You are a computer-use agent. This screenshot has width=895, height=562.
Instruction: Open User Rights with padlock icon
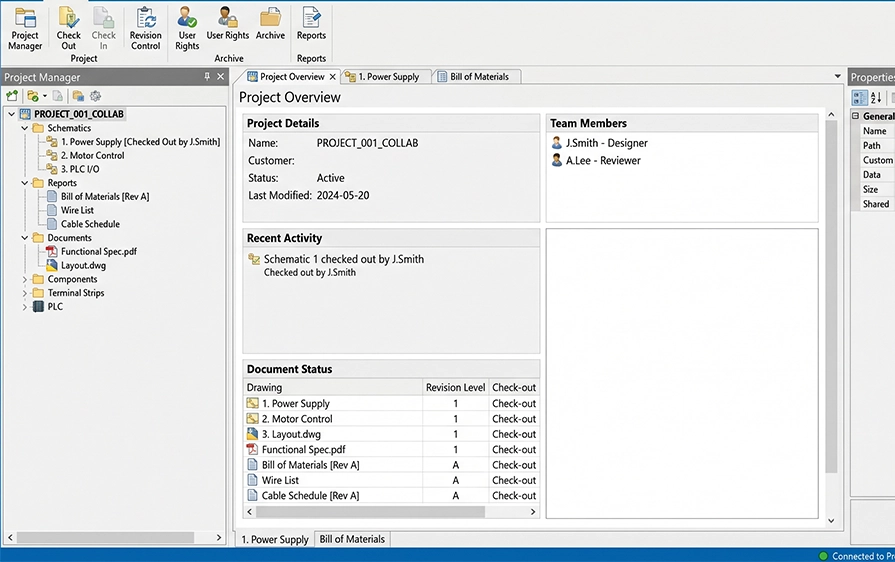click(x=228, y=25)
